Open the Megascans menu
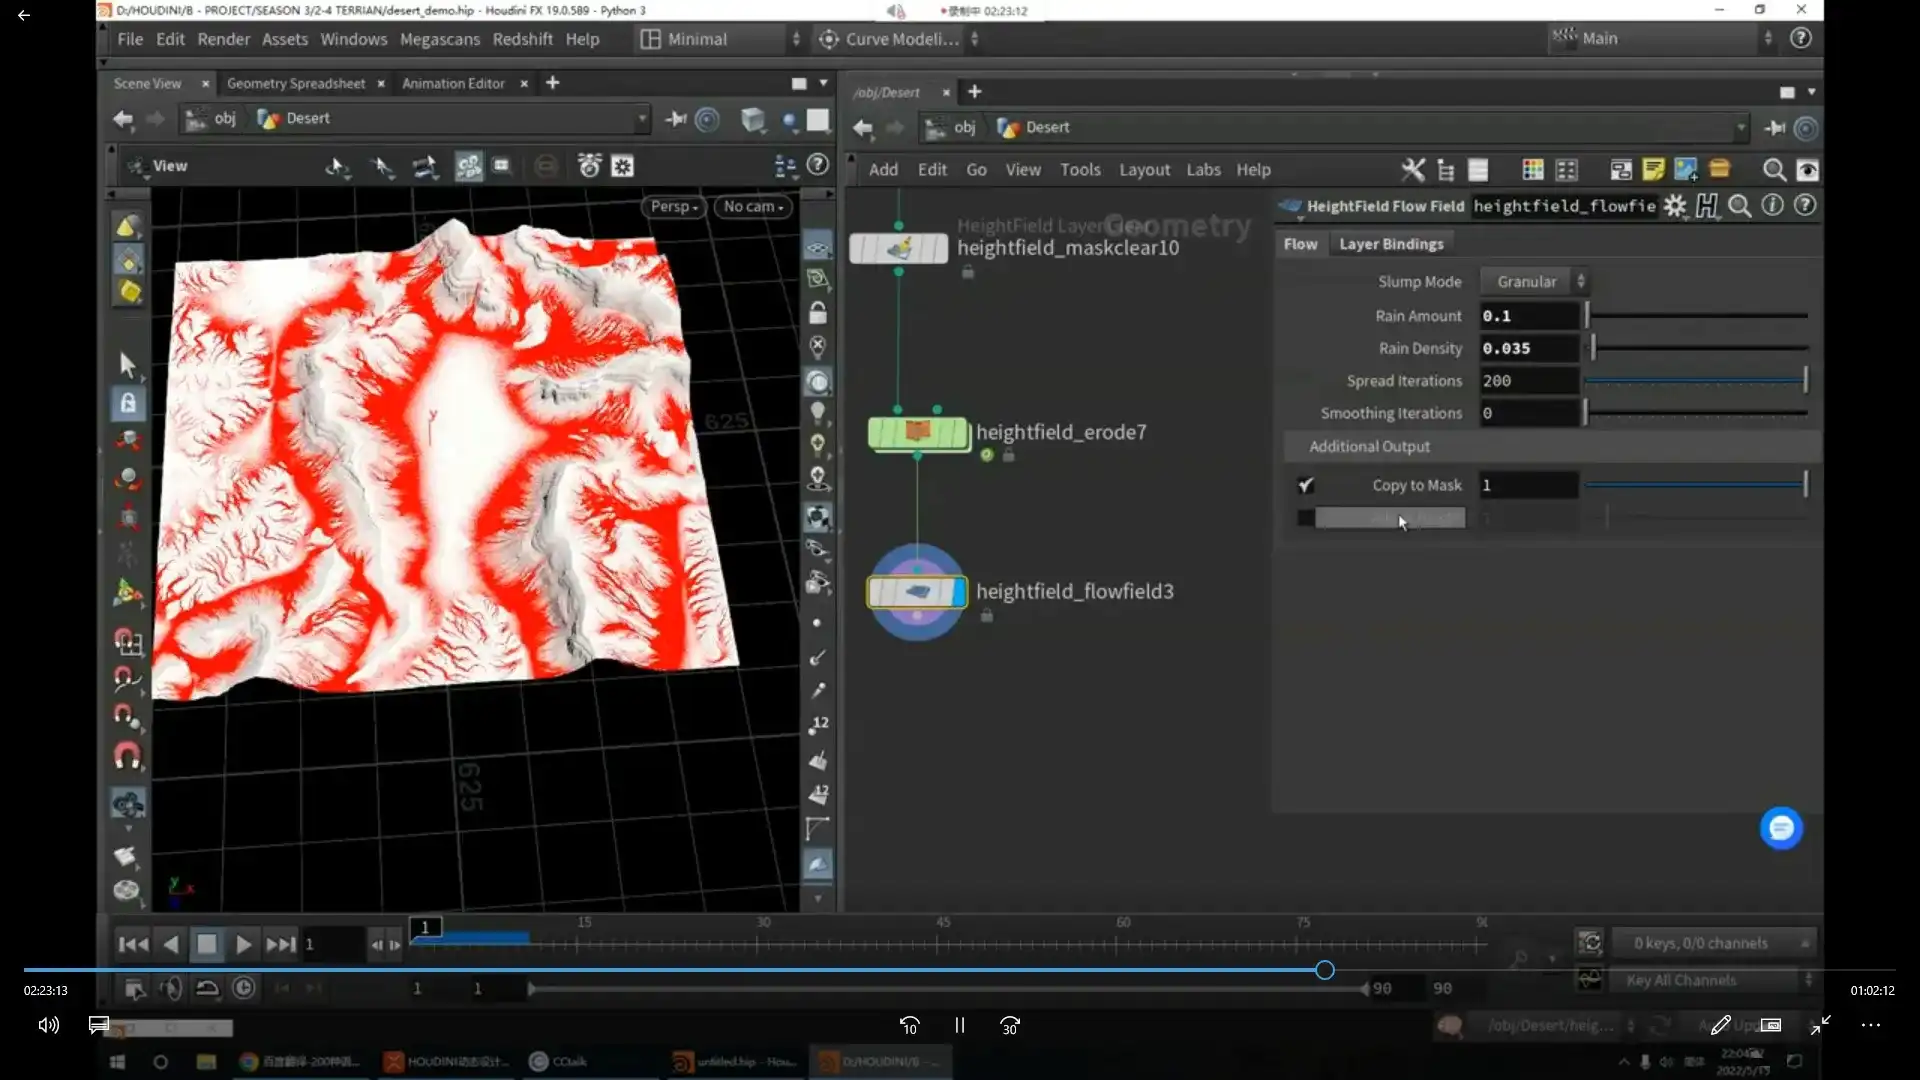1920x1080 pixels. click(x=439, y=39)
